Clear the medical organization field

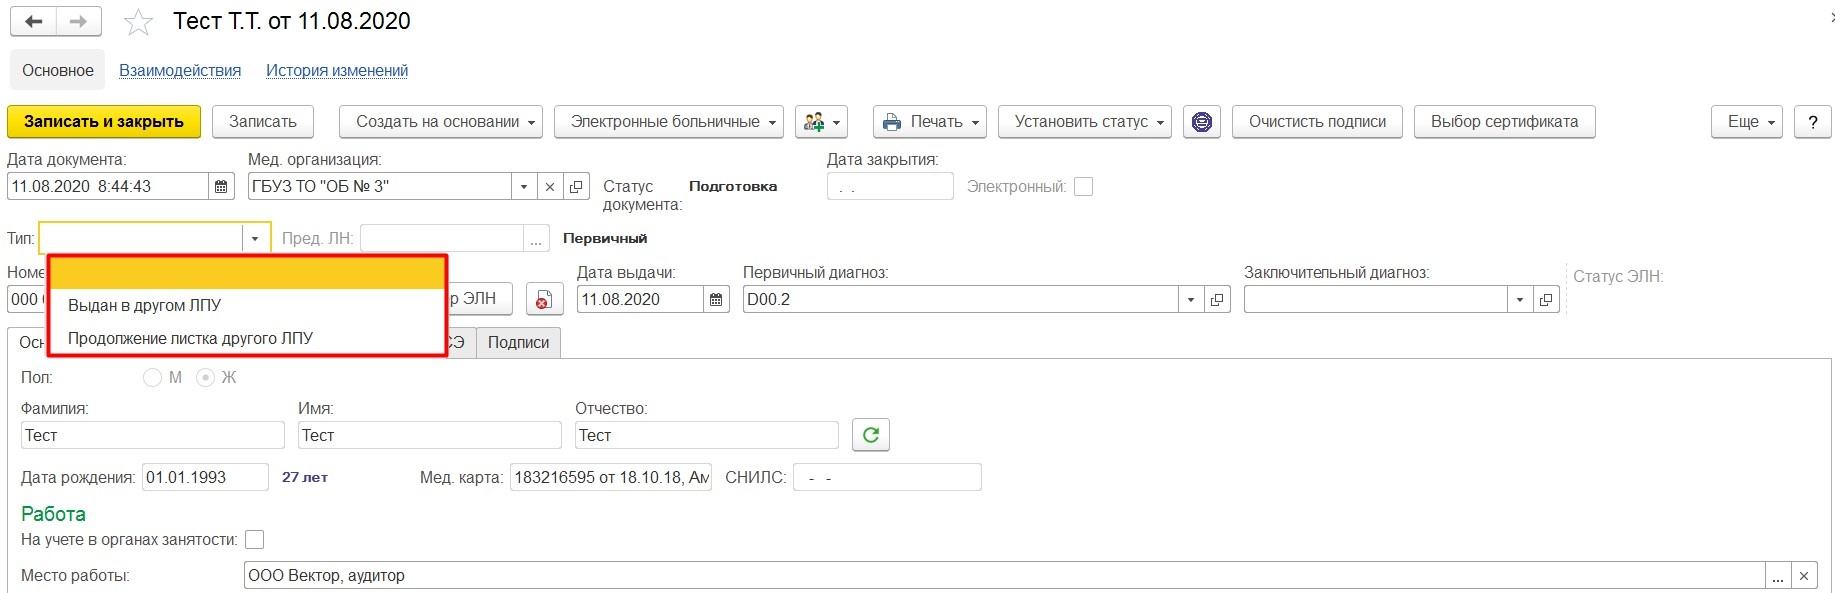click(549, 187)
